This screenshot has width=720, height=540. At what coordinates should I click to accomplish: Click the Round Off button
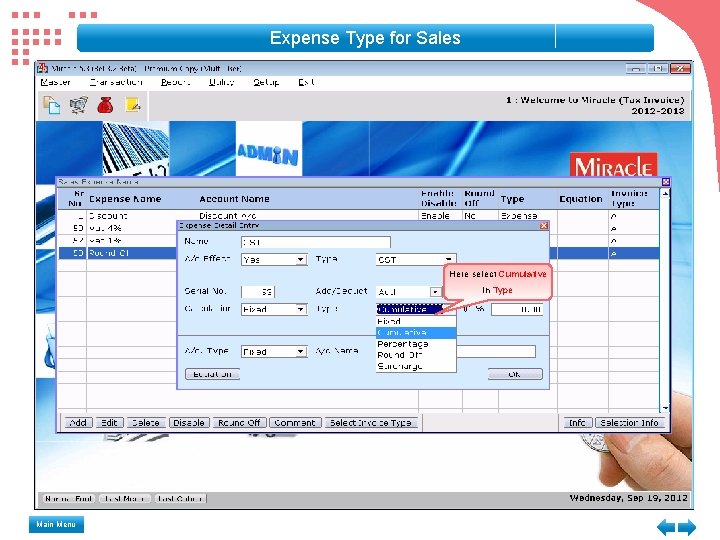click(x=239, y=423)
